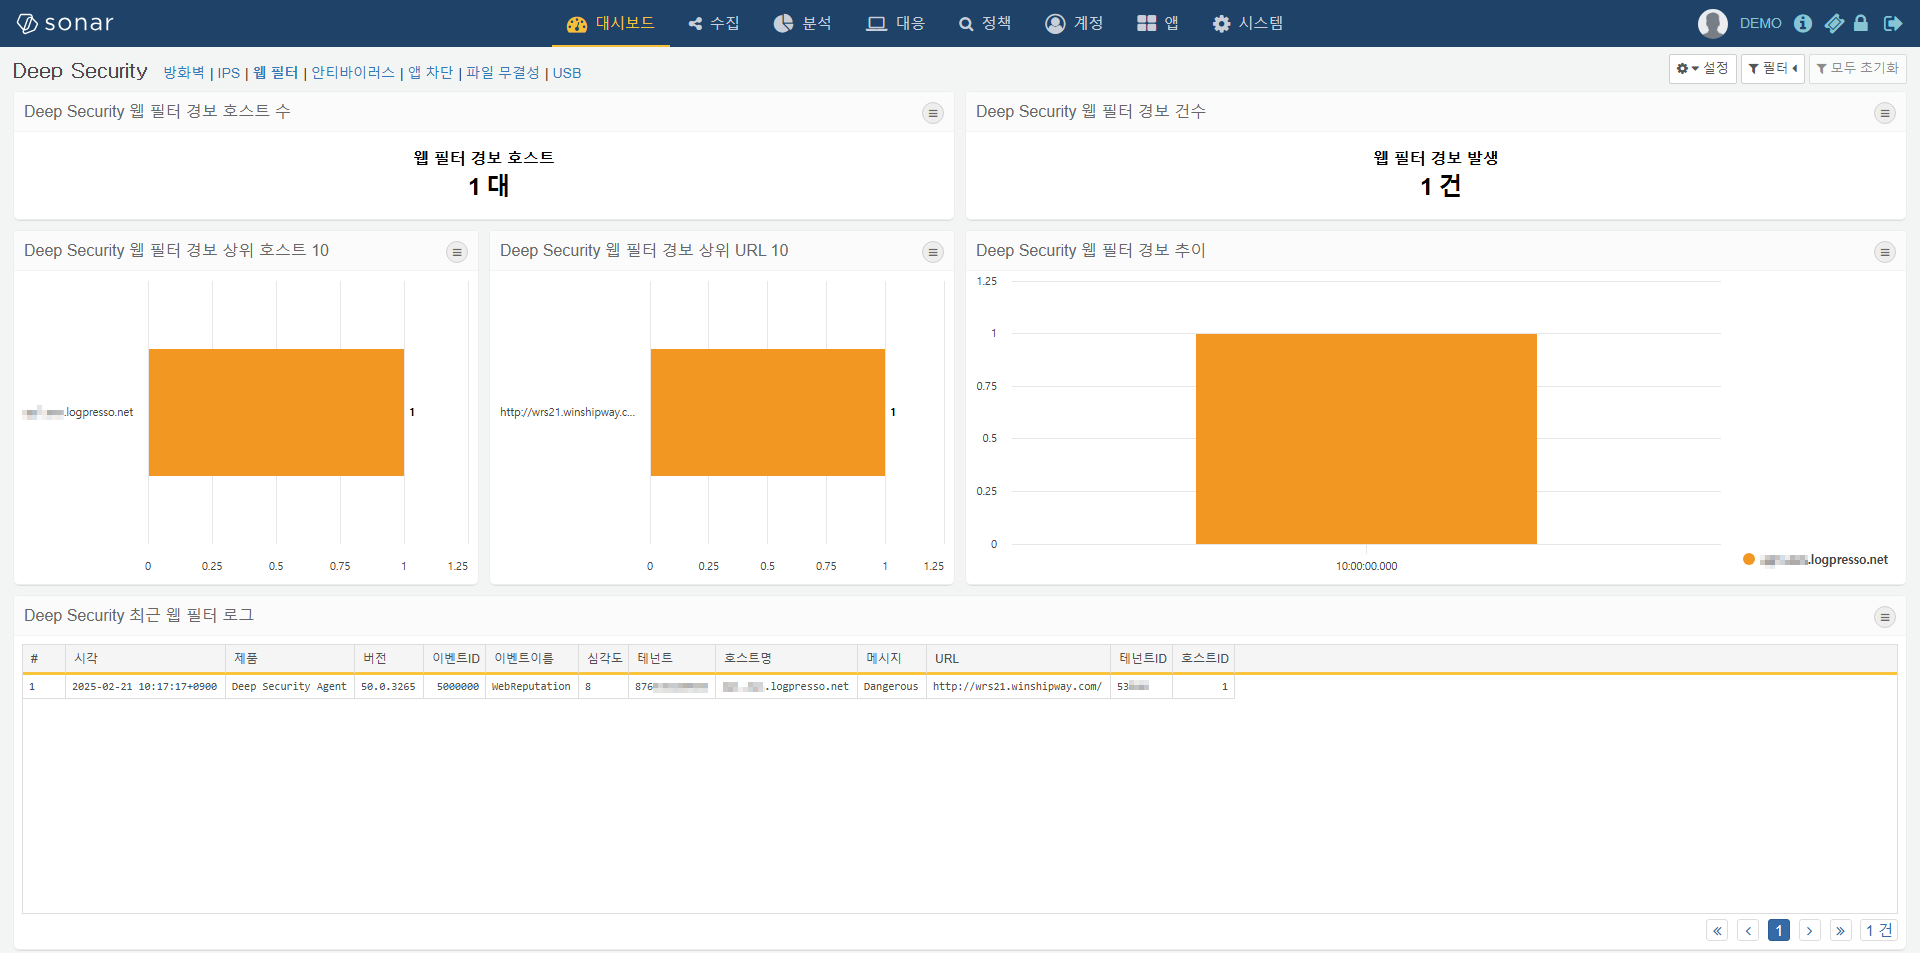Screen dimensions: 1920x953
Task: Open menu for 웹 필터 경보 추이 widget
Action: [1885, 252]
